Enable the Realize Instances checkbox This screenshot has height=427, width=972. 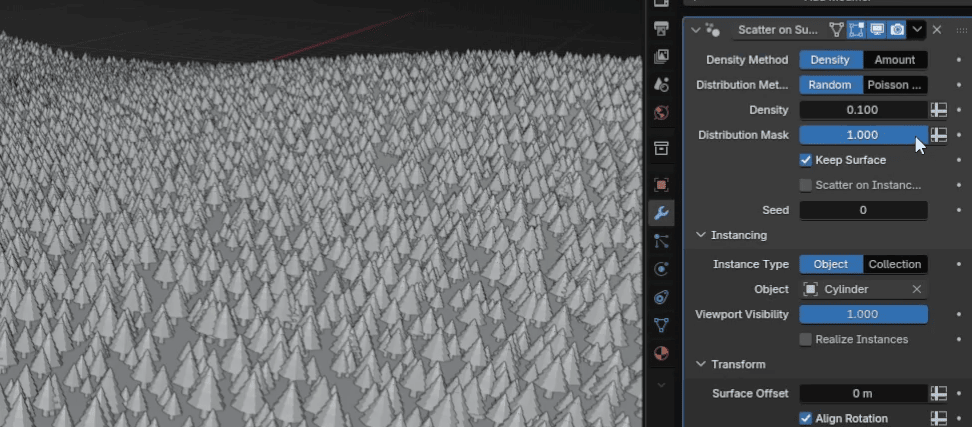pyautogui.click(x=806, y=339)
